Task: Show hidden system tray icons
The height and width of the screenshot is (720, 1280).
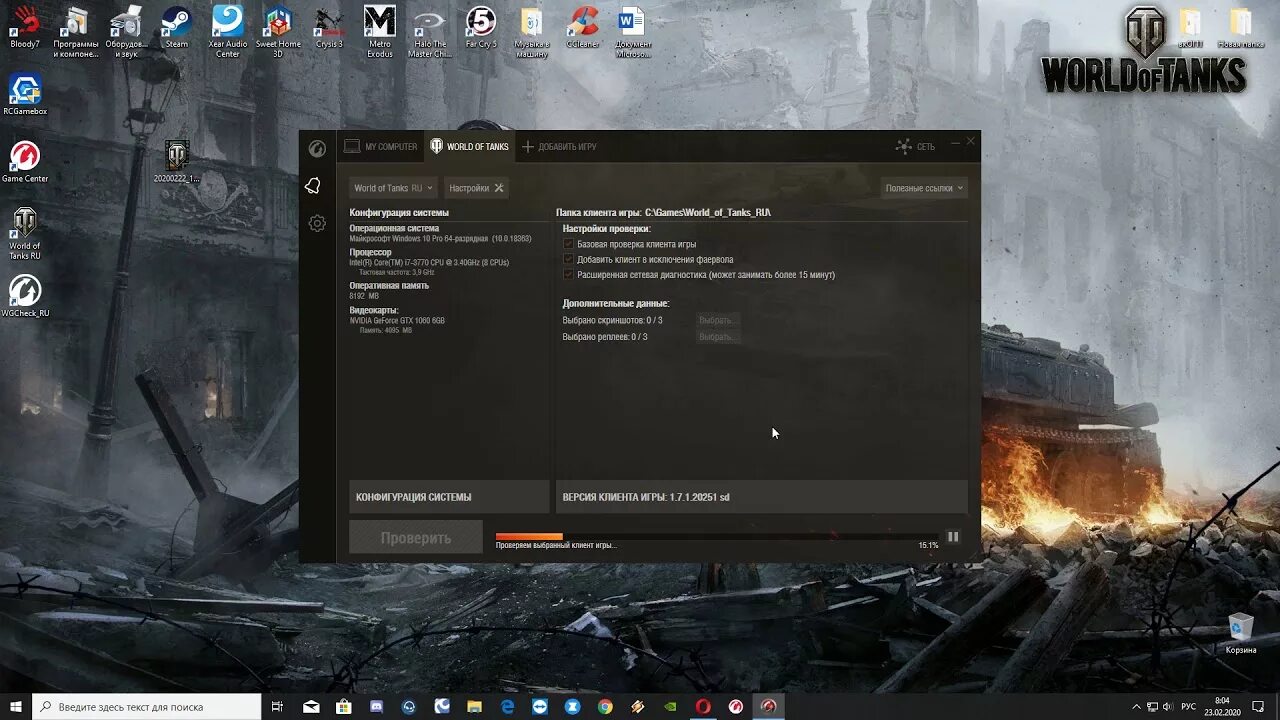Action: (x=1135, y=706)
